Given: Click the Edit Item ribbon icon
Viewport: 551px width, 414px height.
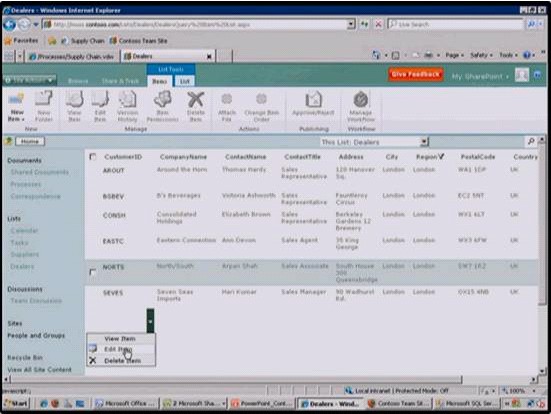Looking at the screenshot, I should [100, 106].
